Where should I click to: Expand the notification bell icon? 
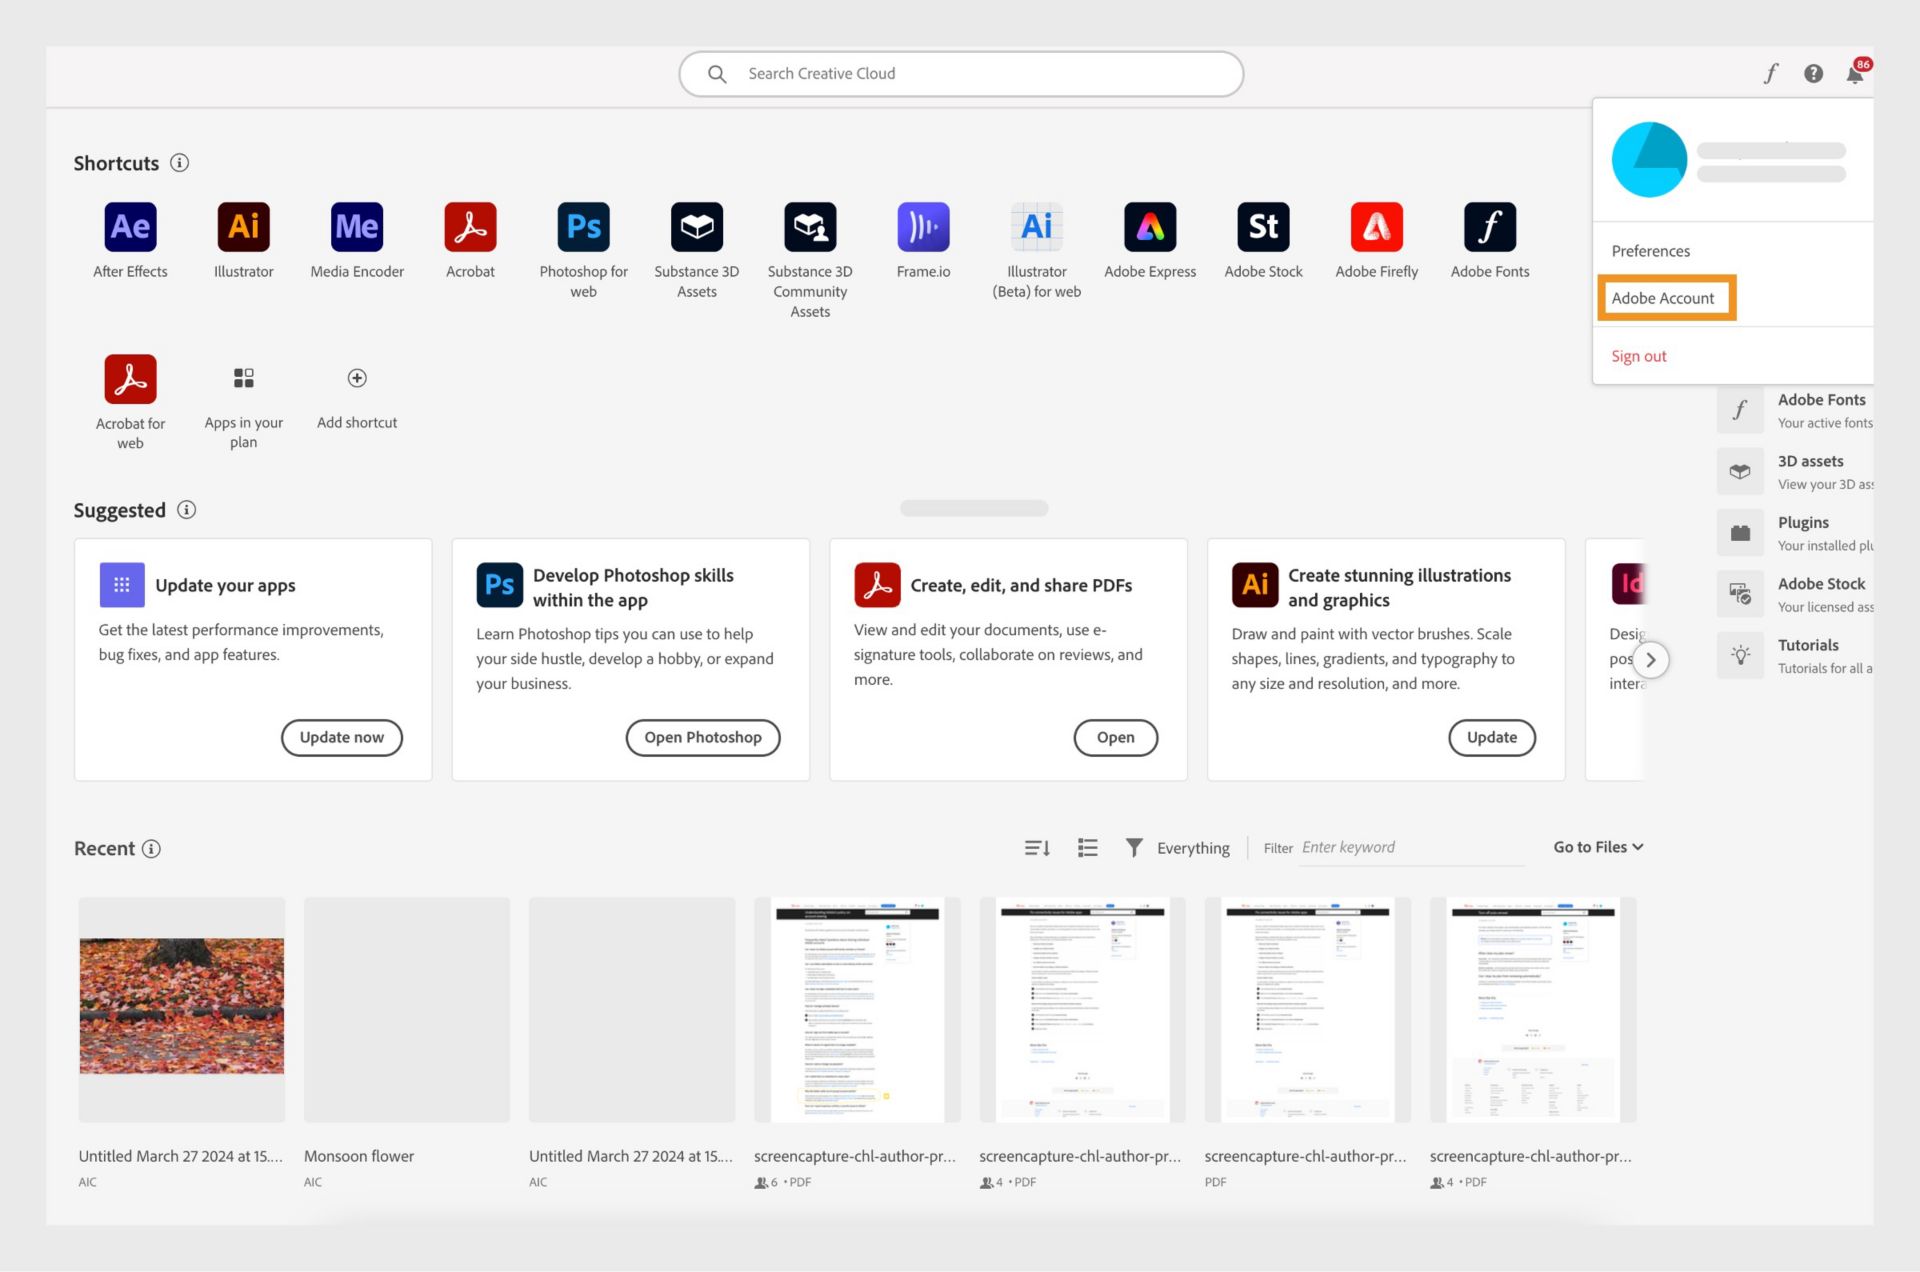pos(1858,74)
